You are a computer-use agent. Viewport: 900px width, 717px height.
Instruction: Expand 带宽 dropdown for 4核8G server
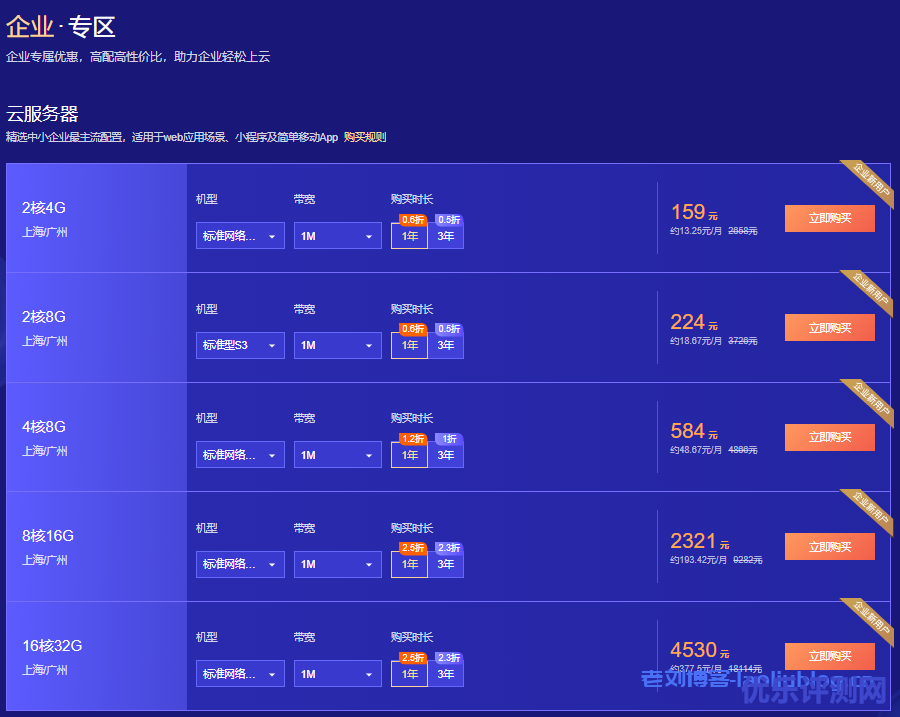pos(337,455)
